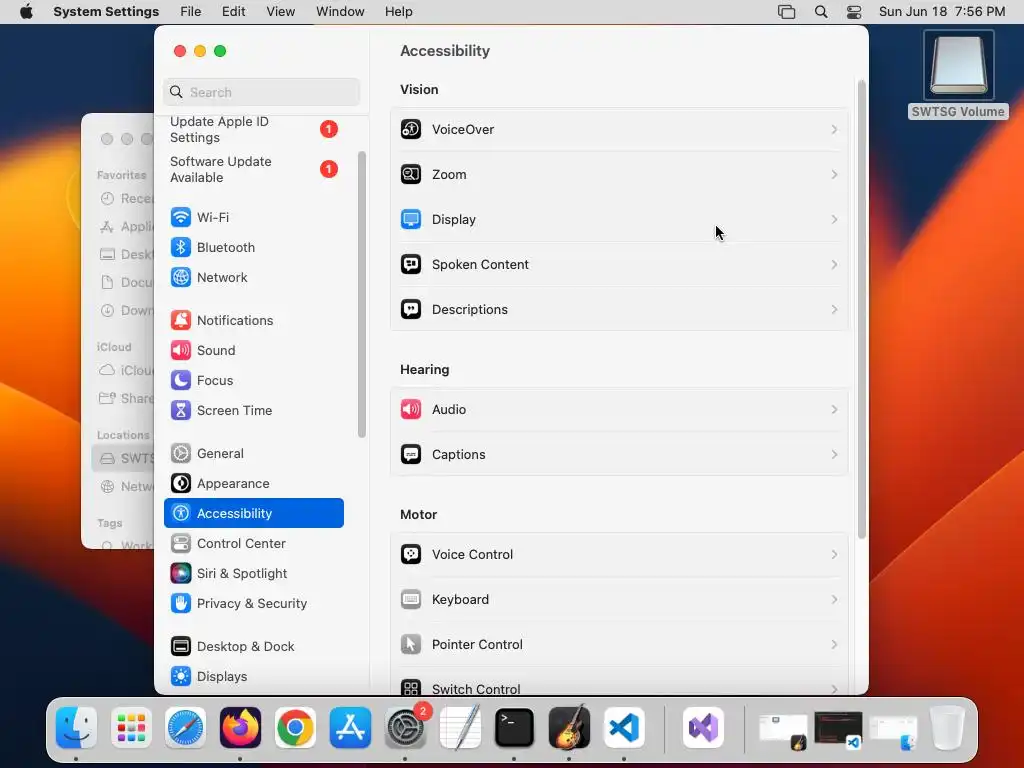Click the Displays sun sidebar icon
Viewport: 1024px width, 768px height.
[181, 677]
